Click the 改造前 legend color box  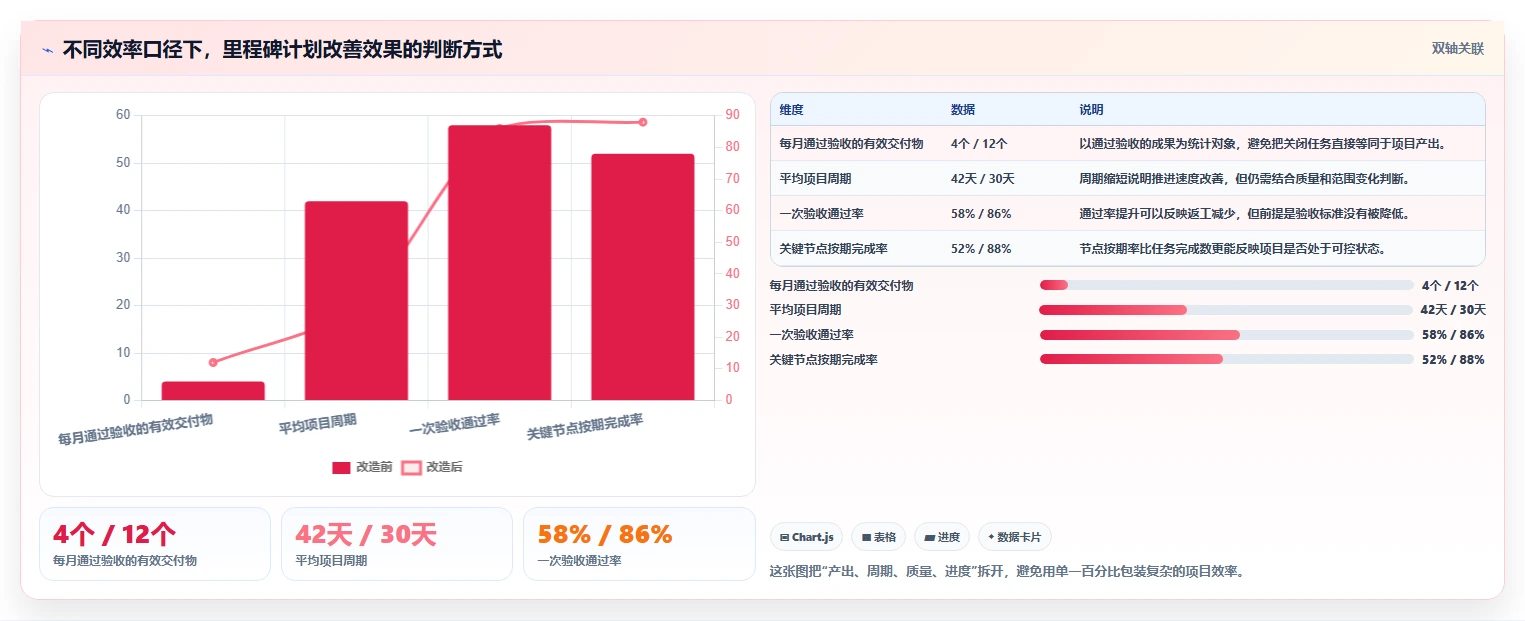(x=341, y=468)
